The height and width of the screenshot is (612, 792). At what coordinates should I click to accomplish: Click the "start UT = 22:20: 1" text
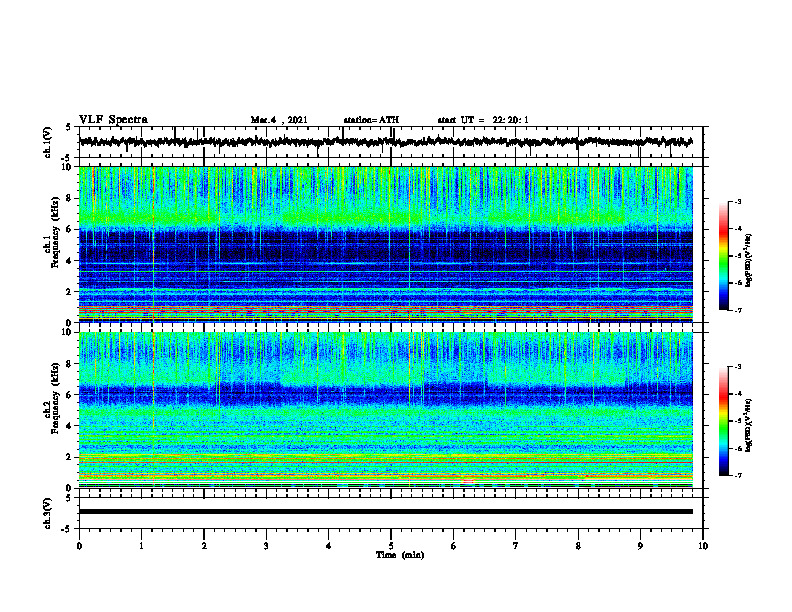point(483,120)
